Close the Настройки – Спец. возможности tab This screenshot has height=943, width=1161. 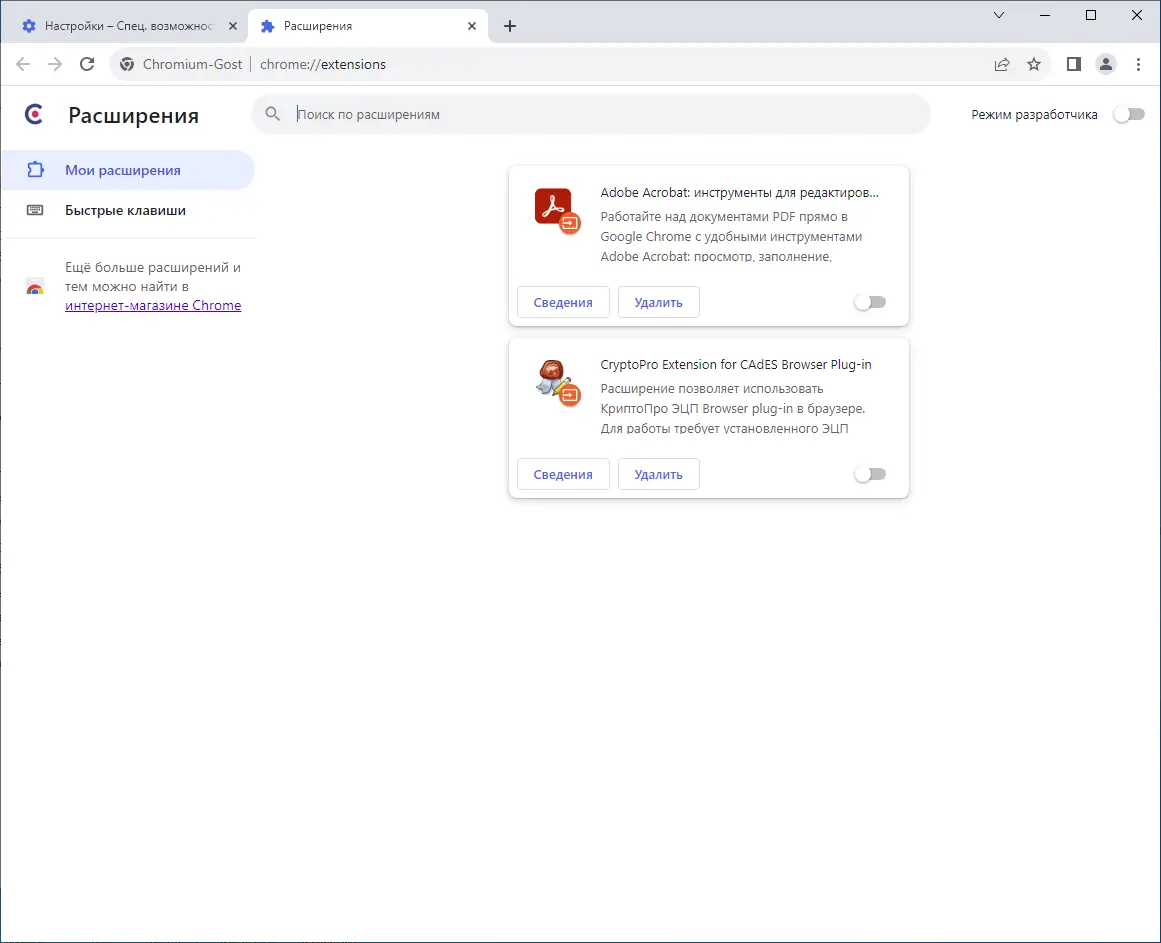coord(232,26)
